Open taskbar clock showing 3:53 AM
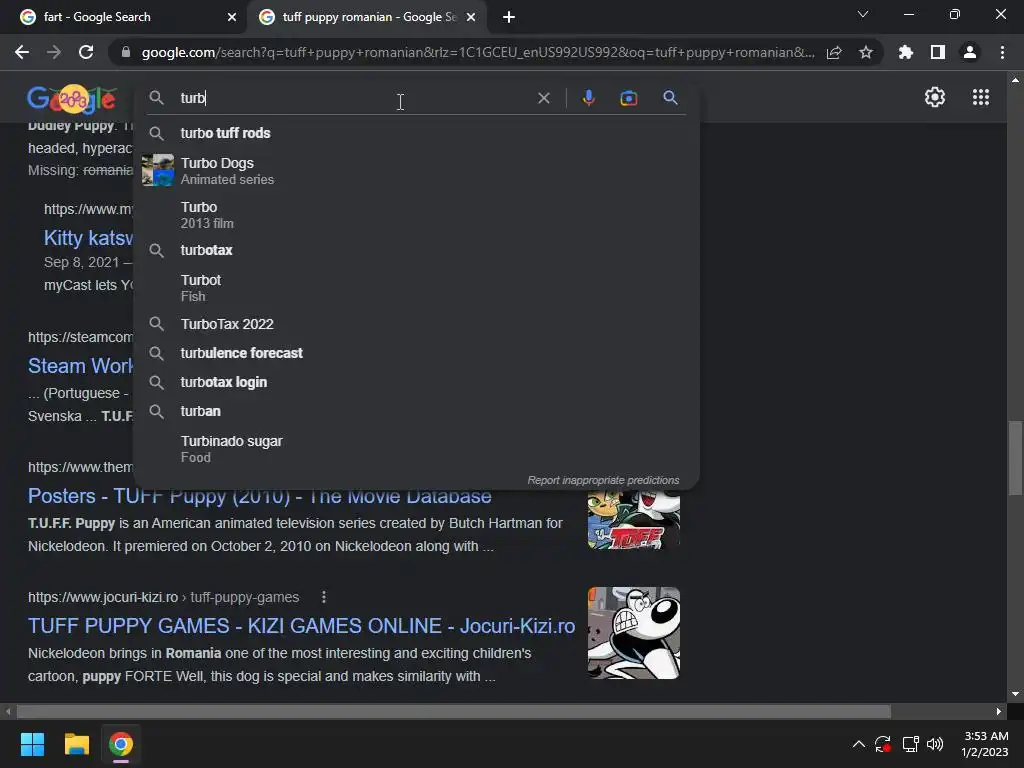Image resolution: width=1024 pixels, height=768 pixels. [x=985, y=744]
